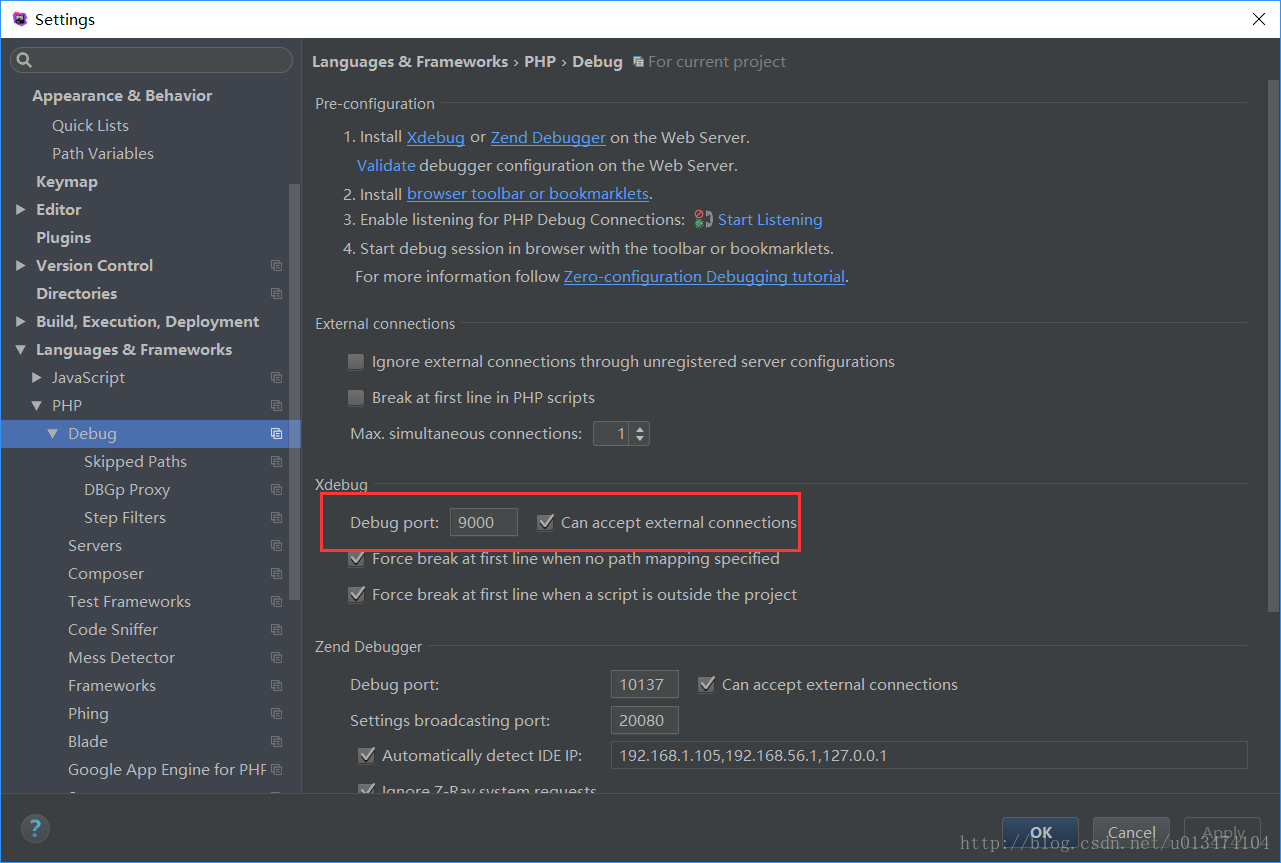Viewport: 1281px width, 863px height.
Task: Click project-level icon beside PHP row
Action: 276,406
